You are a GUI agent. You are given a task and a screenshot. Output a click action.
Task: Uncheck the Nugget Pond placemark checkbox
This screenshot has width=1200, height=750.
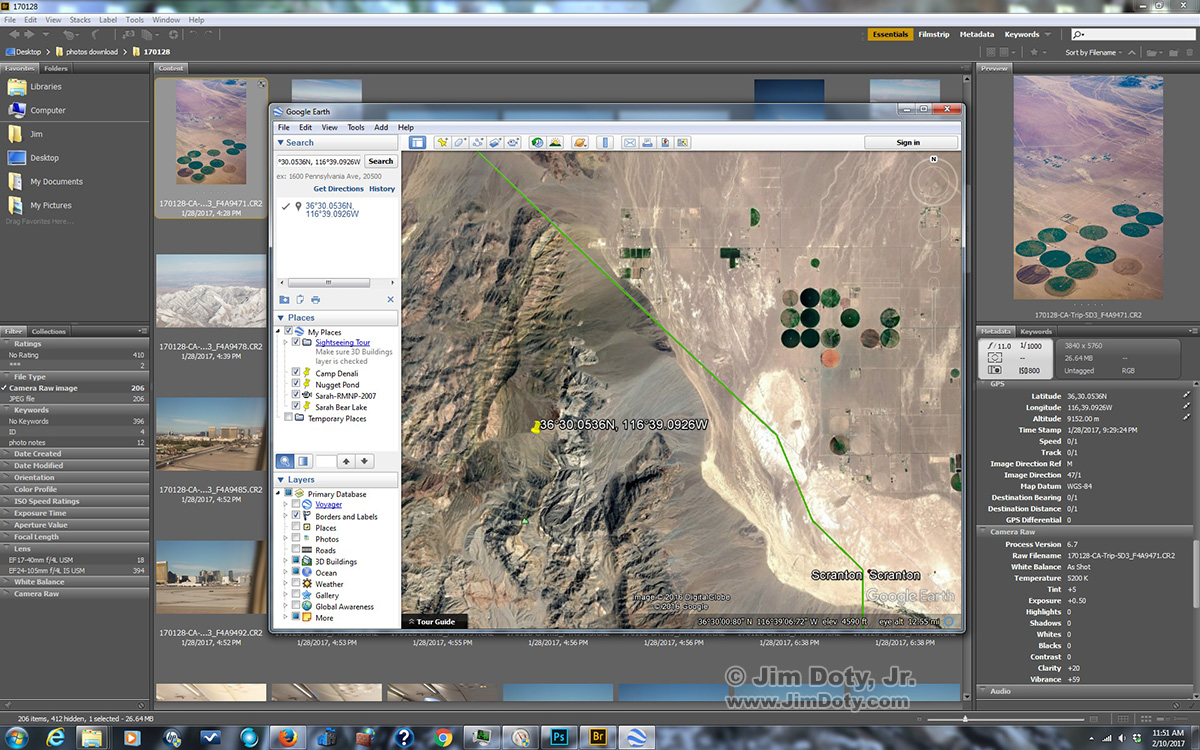pyautogui.click(x=295, y=384)
